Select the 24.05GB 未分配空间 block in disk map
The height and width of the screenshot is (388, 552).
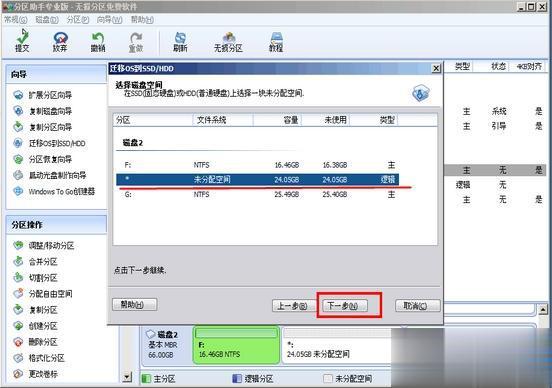pyautogui.click(x=337, y=345)
